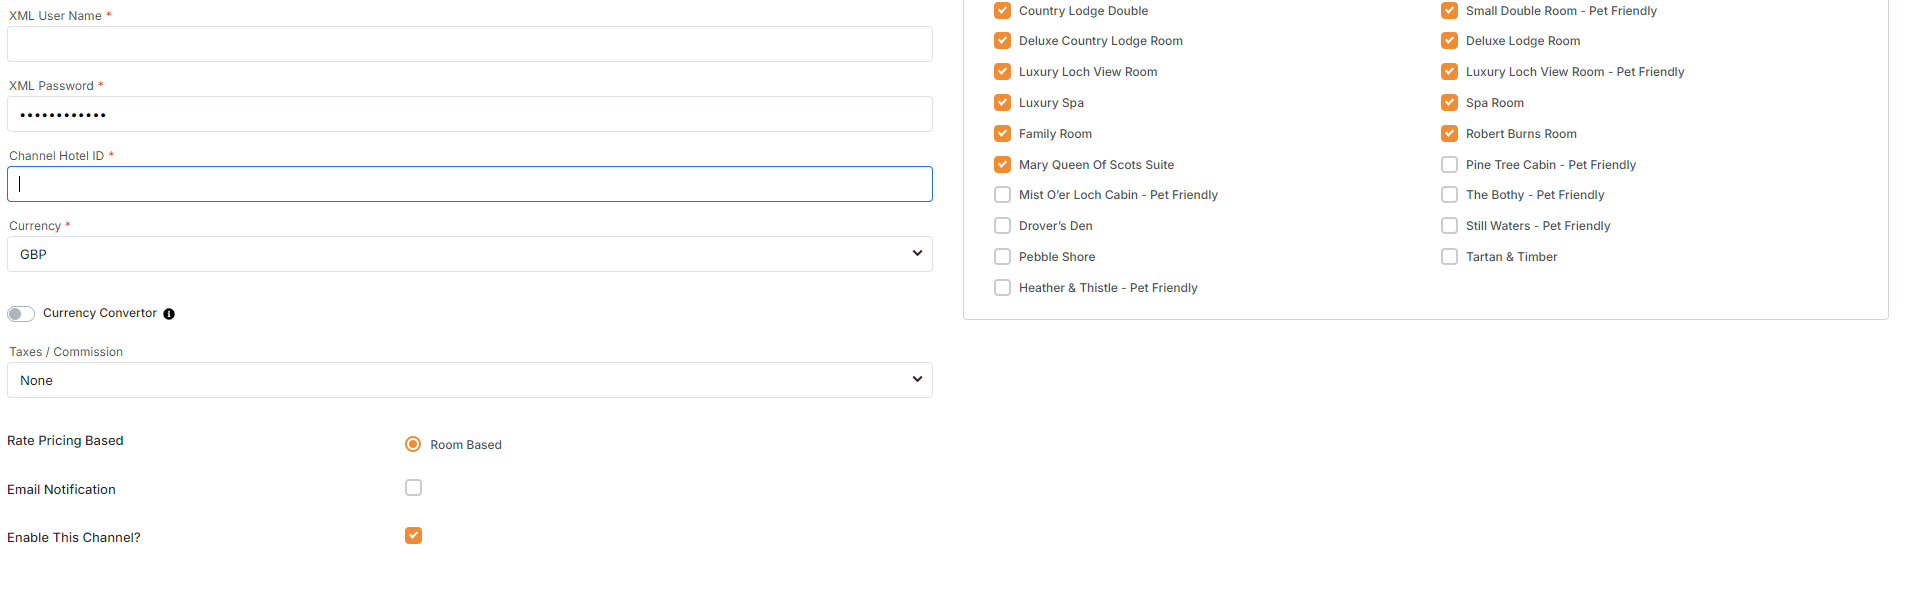Enable the Tartan & Timber room

[1449, 257]
